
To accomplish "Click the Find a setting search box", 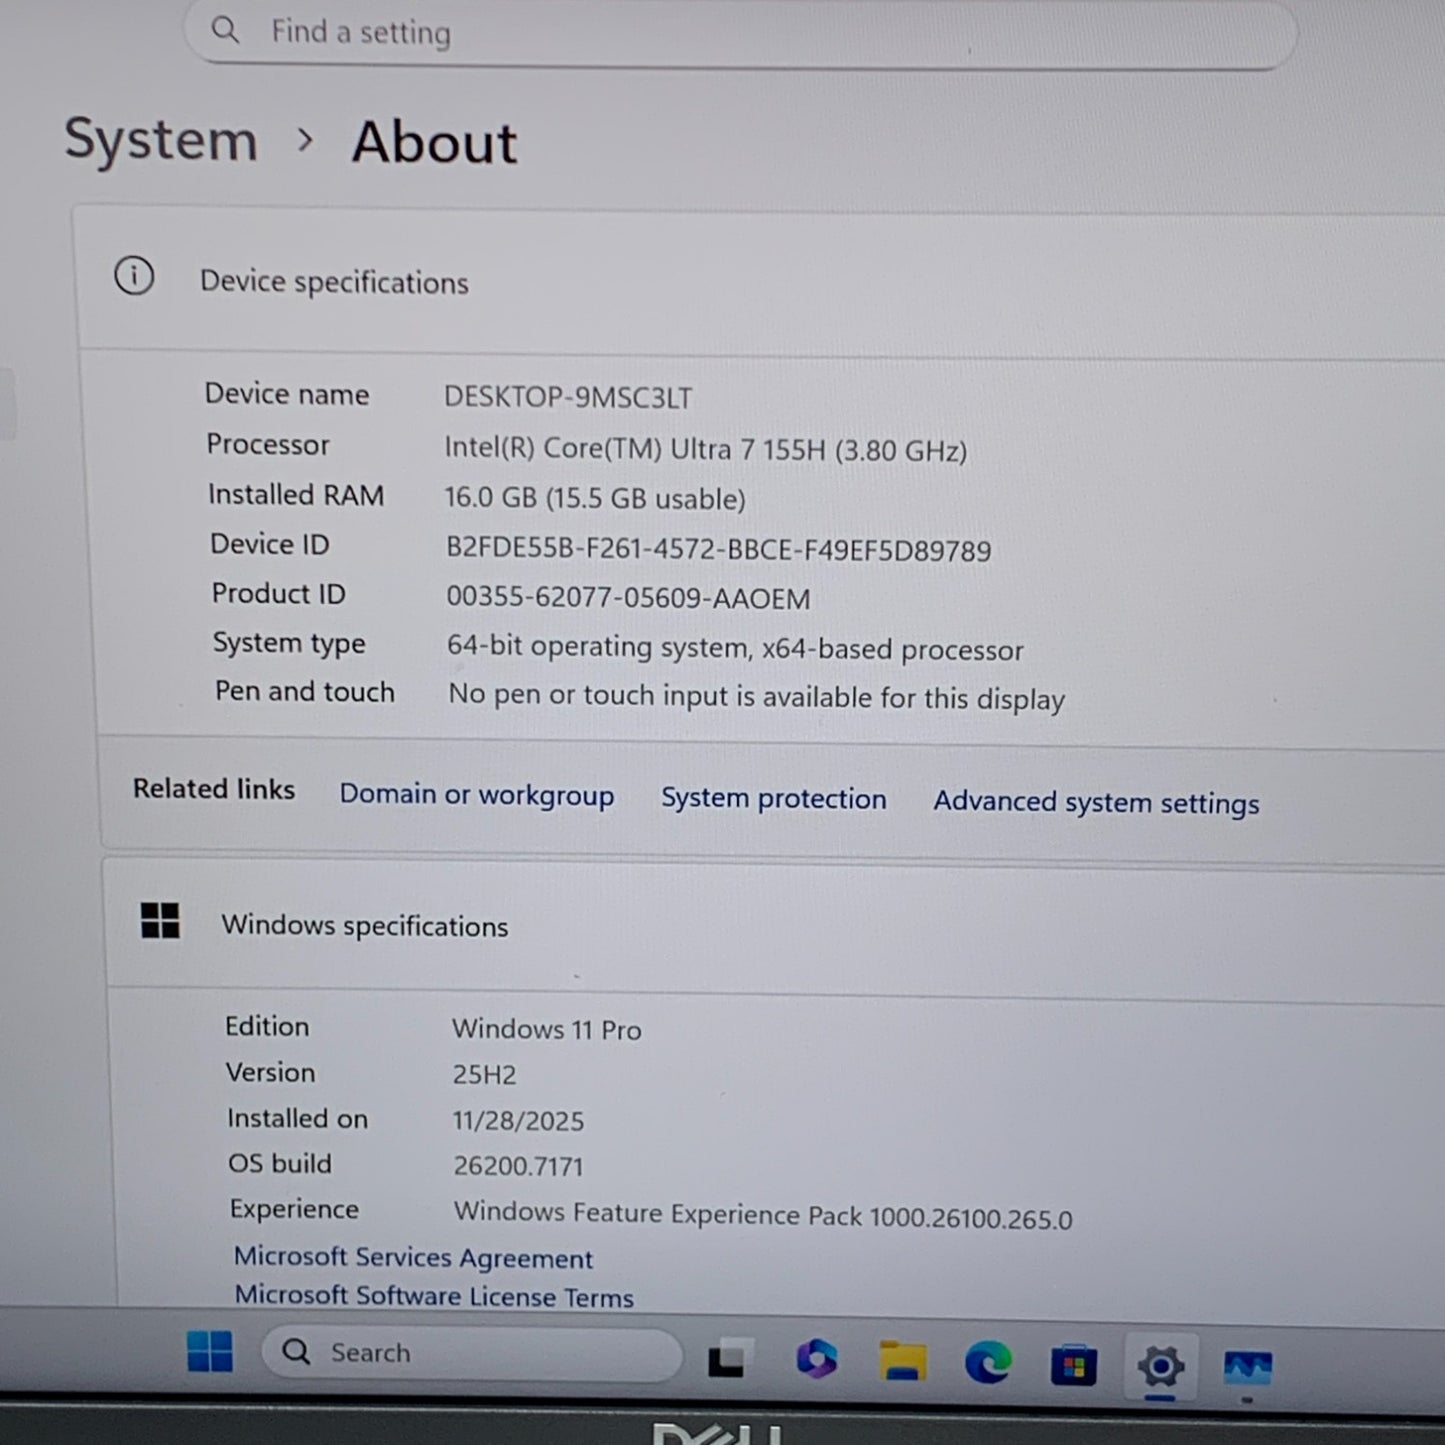I will pos(740,33).
